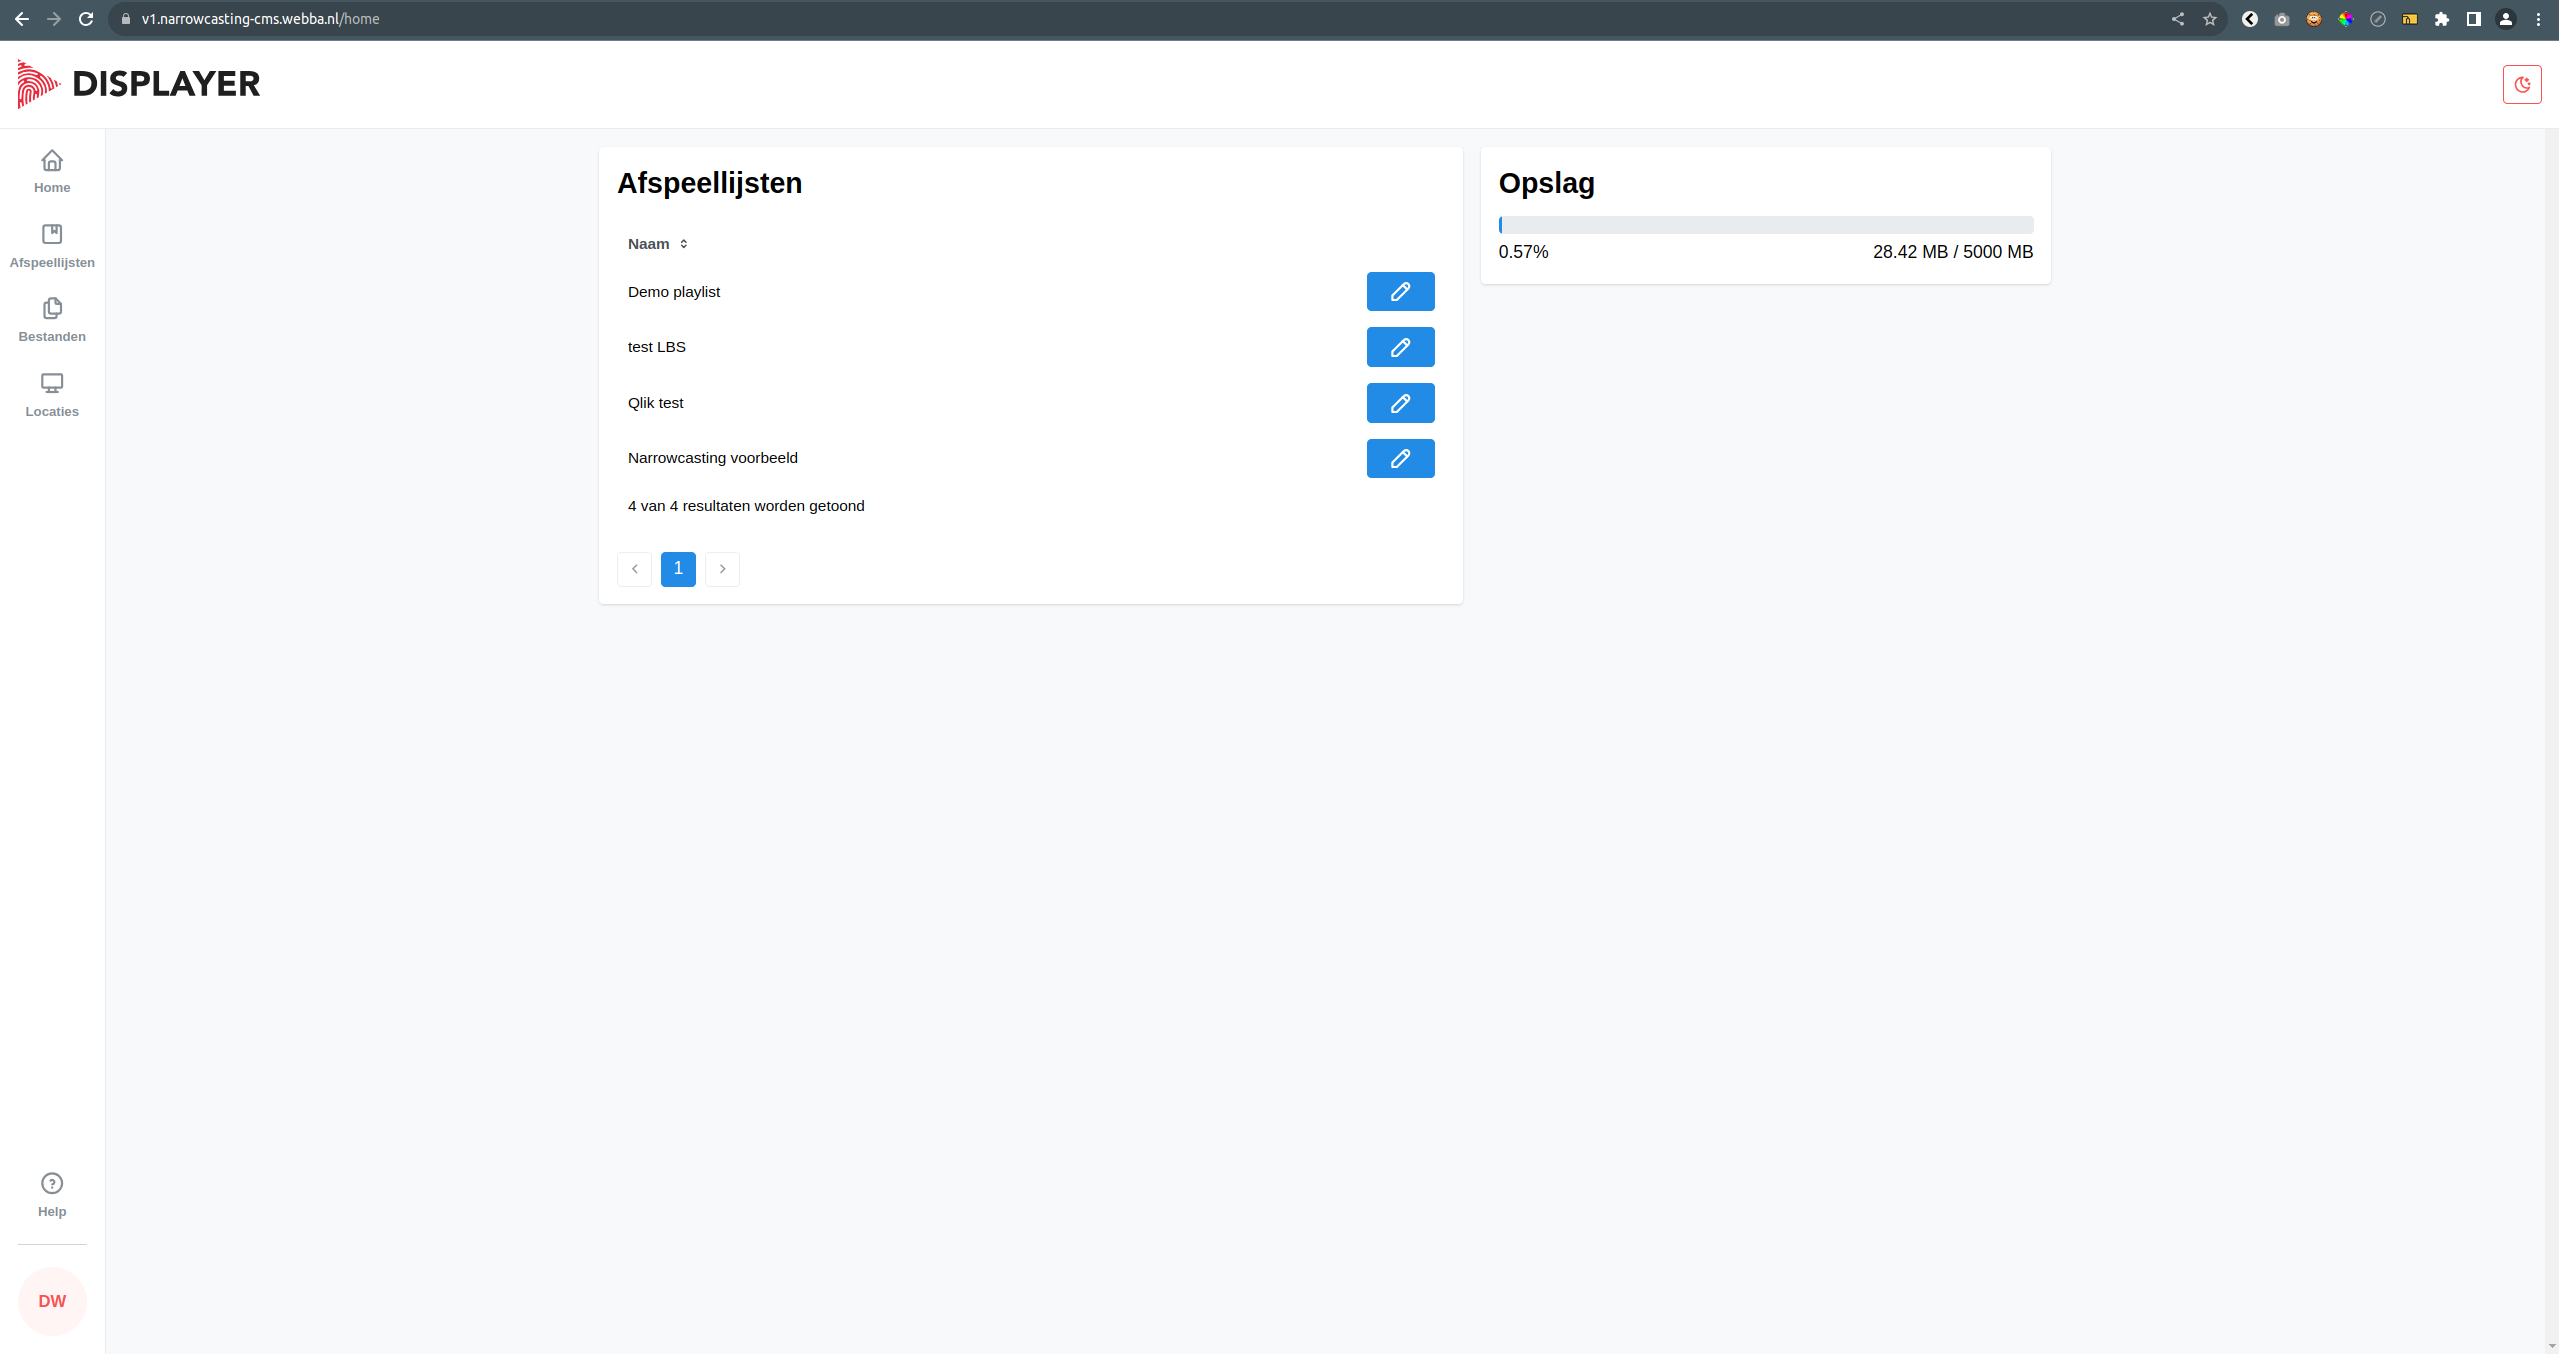Select page 1 in the pagination
The height and width of the screenshot is (1354, 2559).
(678, 569)
